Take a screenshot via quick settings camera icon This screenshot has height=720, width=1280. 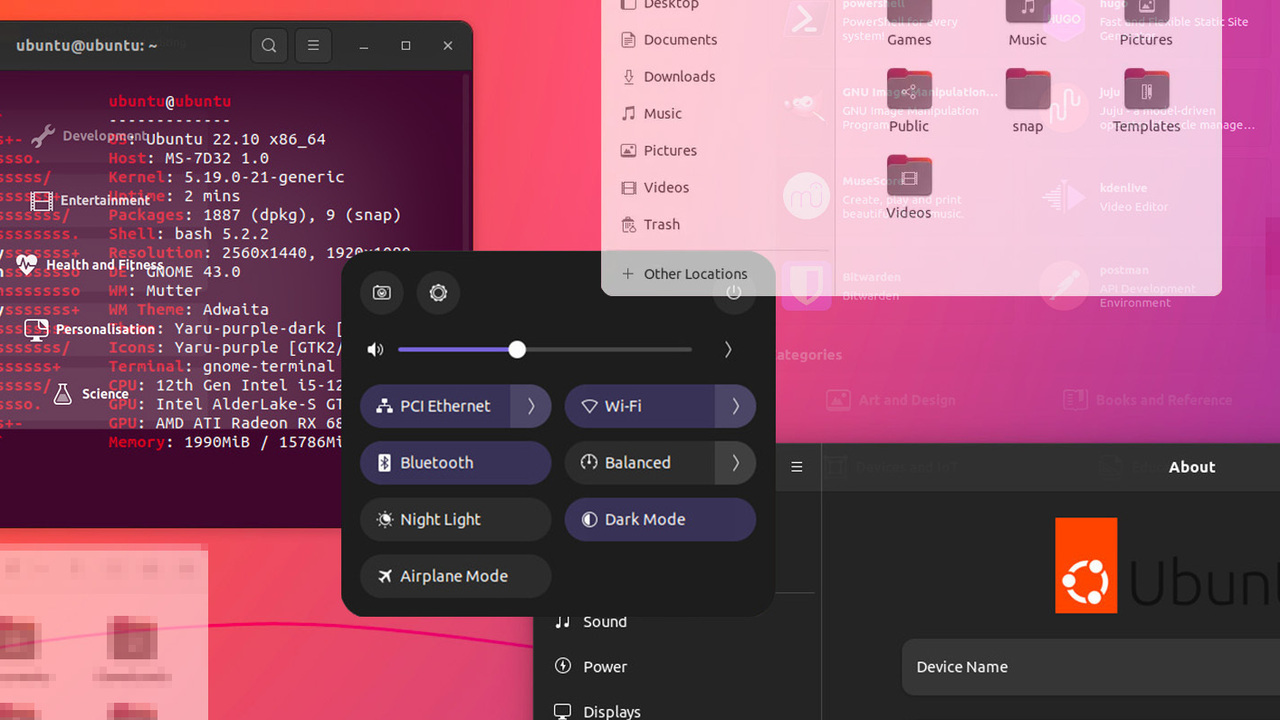click(381, 293)
